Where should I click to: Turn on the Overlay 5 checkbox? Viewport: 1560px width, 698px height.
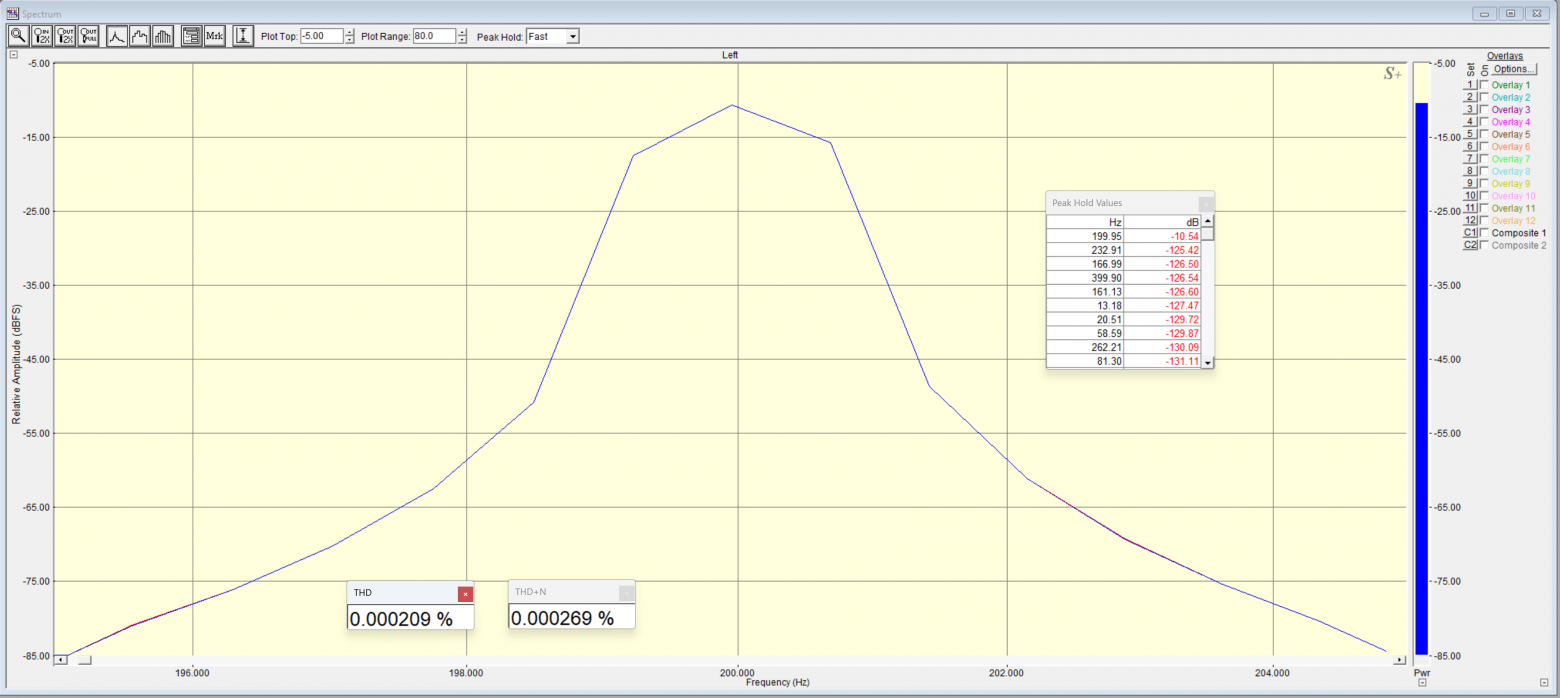pos(1484,135)
